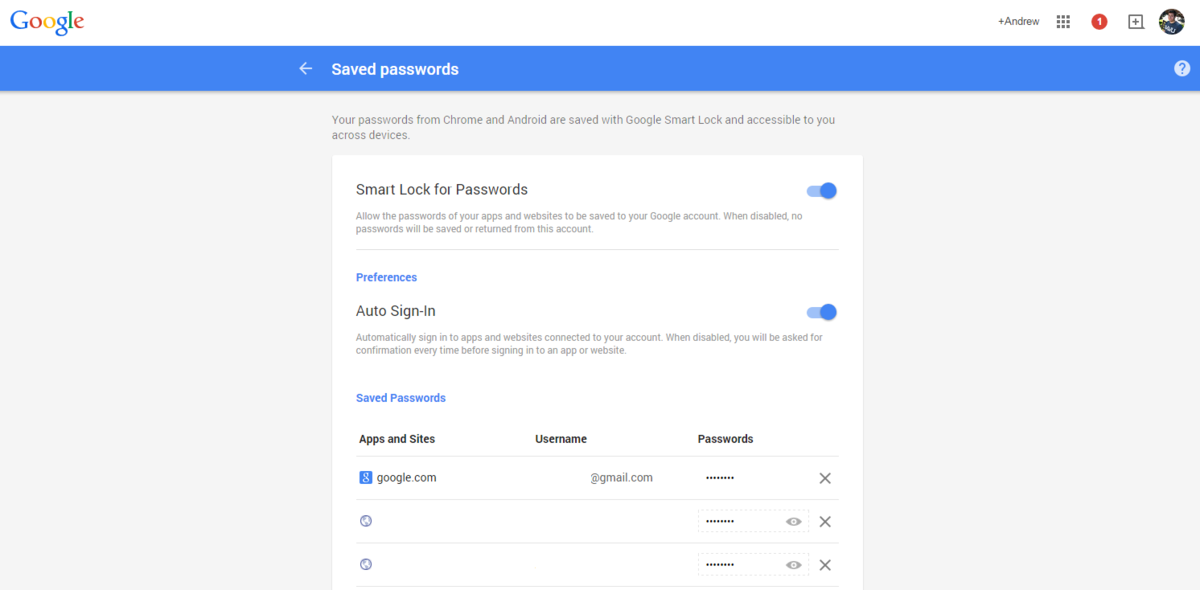
Task: Disable the Auto Sign-In switch
Action: 822,312
